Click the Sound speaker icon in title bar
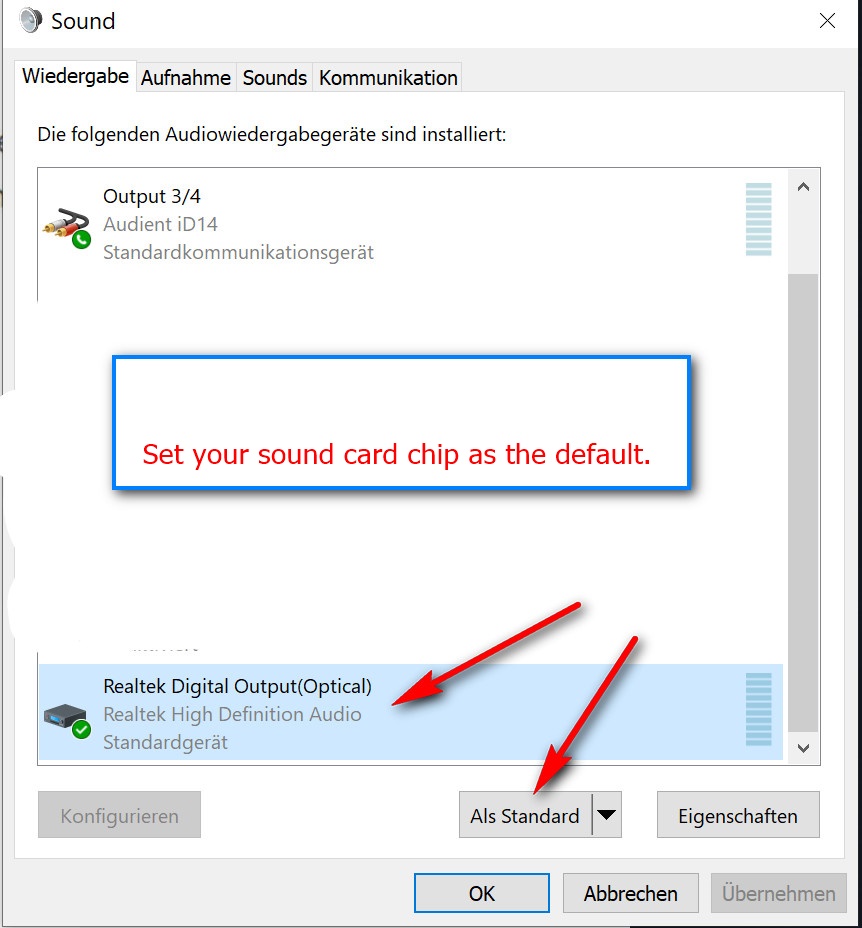The width and height of the screenshot is (862, 928). click(30, 21)
